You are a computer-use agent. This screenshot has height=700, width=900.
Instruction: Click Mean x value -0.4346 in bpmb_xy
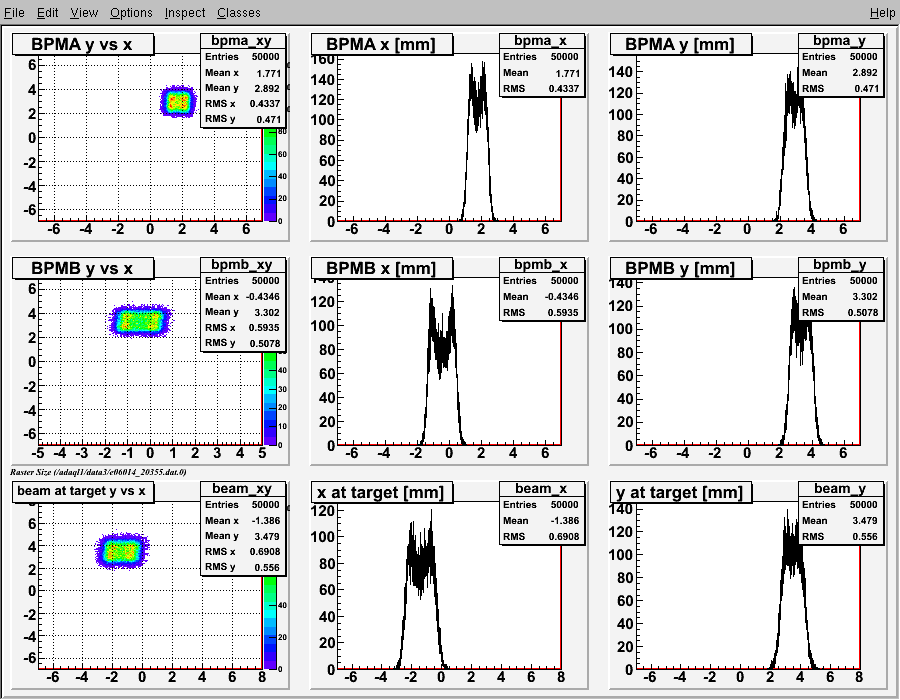click(262, 297)
